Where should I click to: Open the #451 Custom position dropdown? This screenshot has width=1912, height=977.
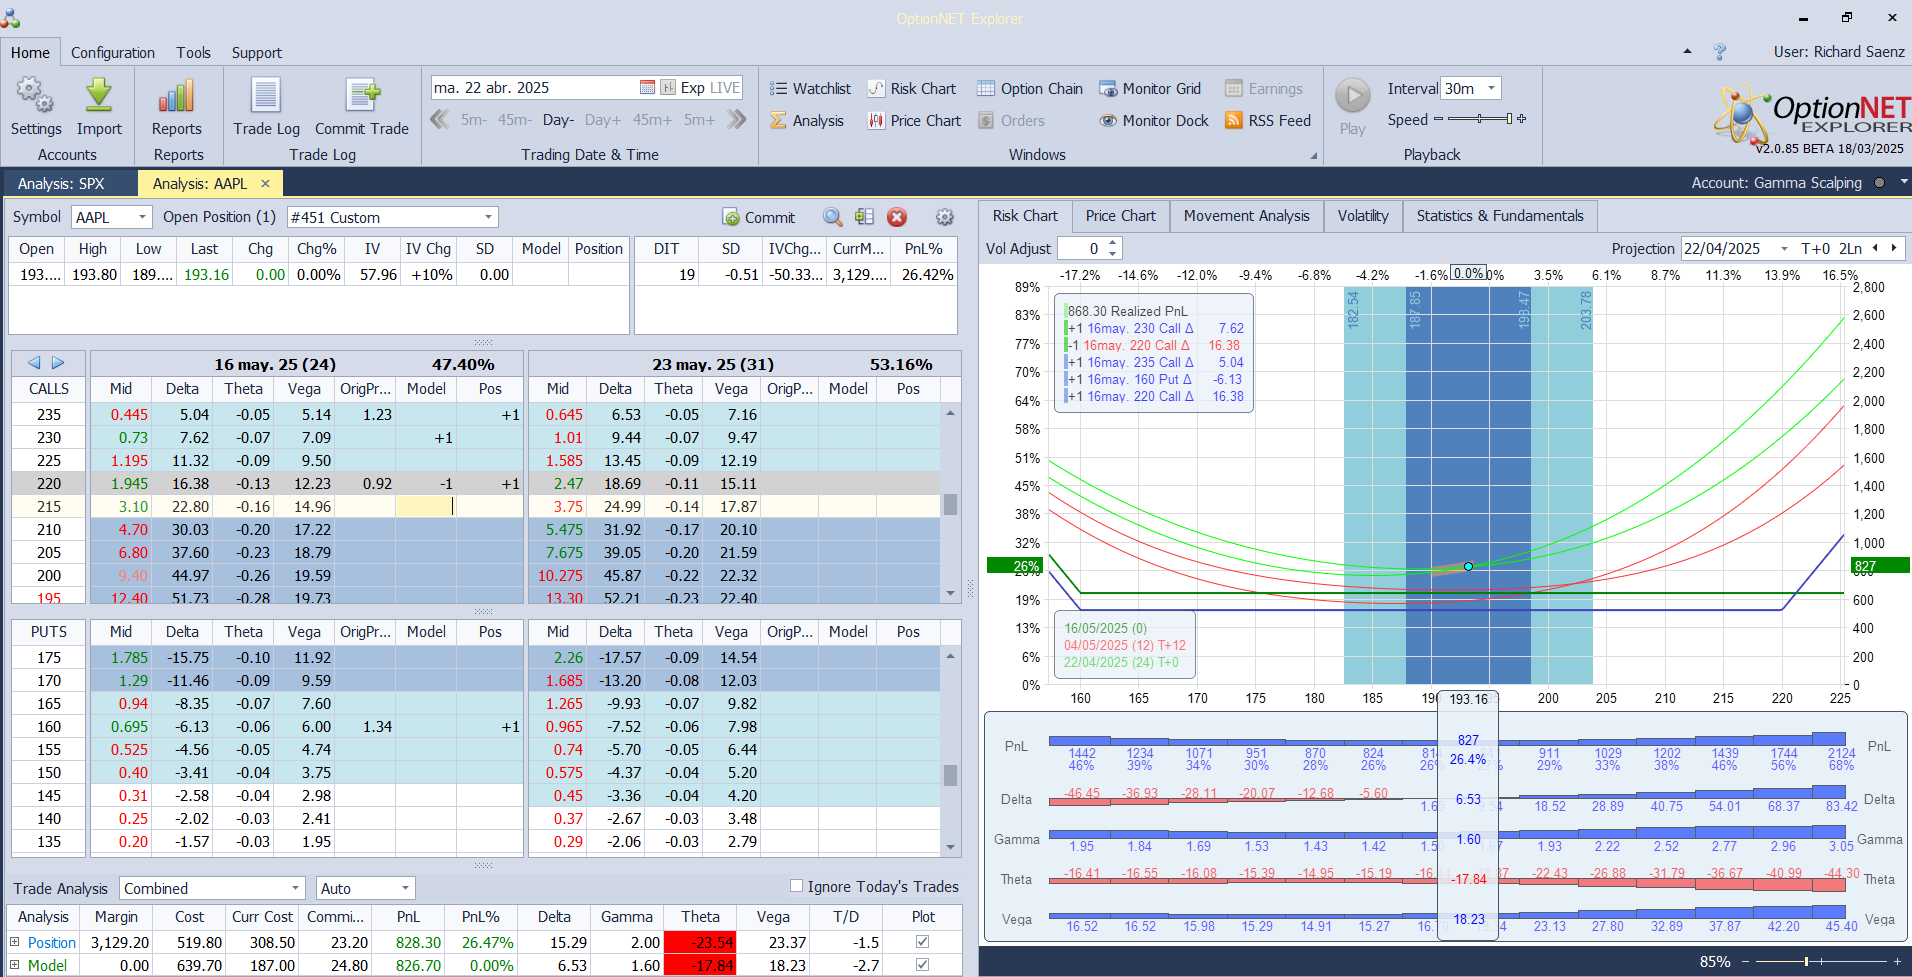(488, 217)
